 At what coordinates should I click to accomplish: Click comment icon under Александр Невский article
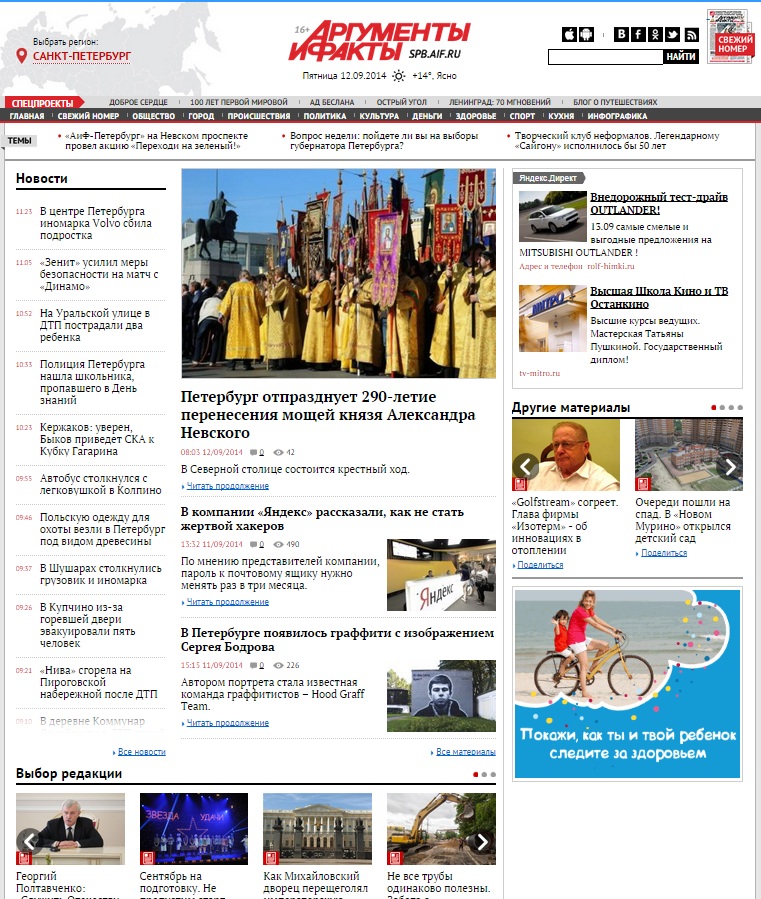coord(253,452)
